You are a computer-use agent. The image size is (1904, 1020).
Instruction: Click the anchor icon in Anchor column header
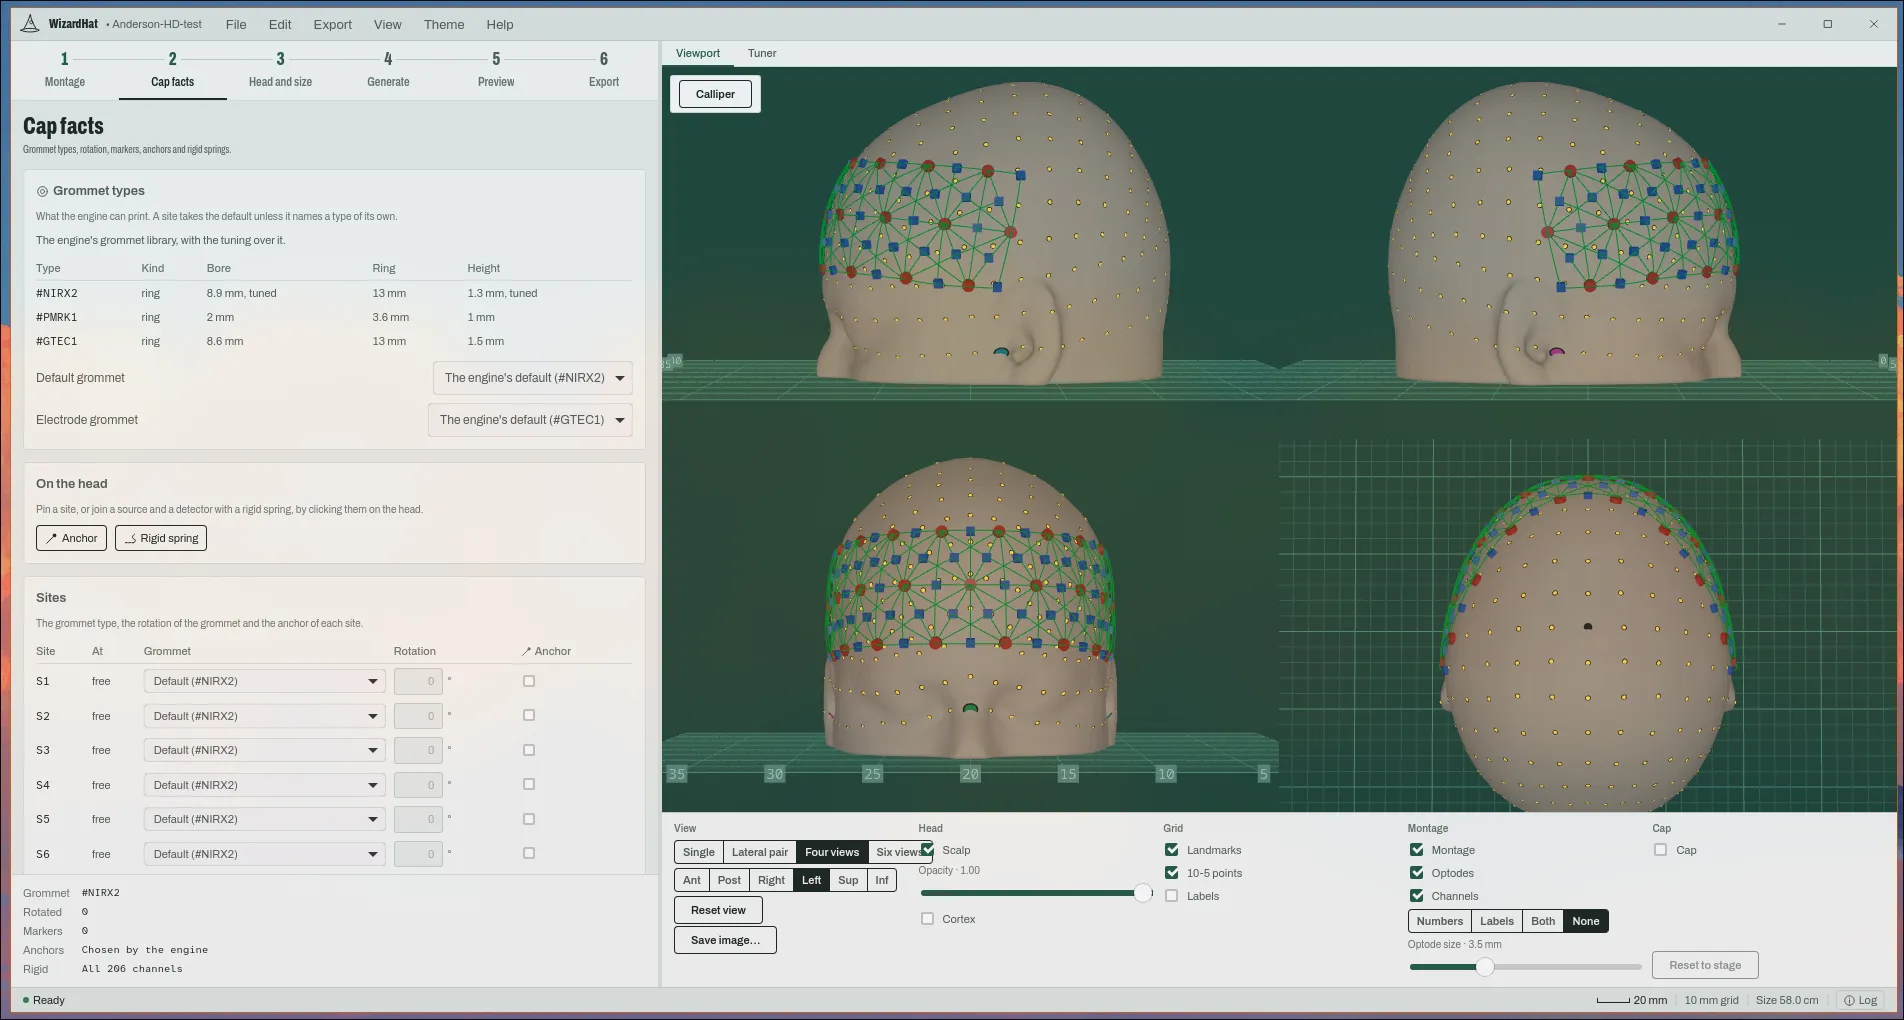526,651
